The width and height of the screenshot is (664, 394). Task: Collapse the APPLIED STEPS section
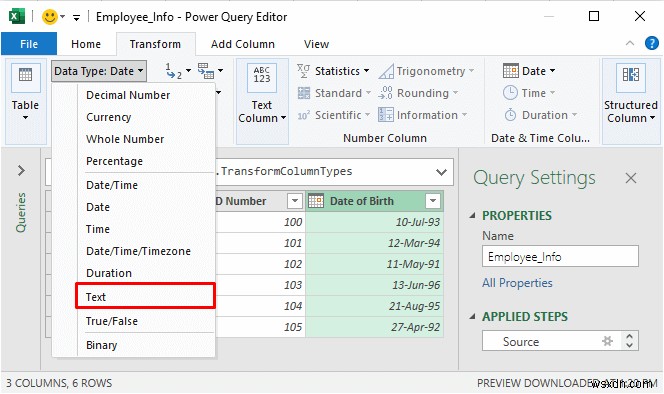473,316
